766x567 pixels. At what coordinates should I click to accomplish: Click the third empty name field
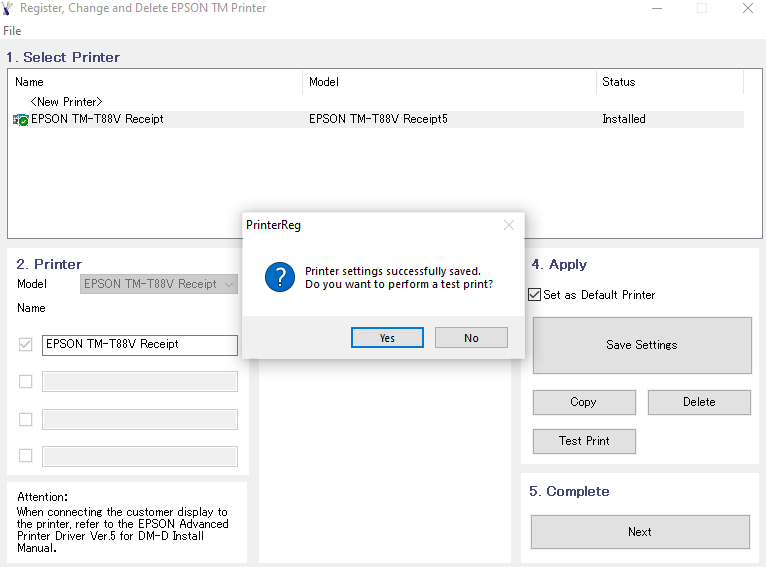tap(140, 420)
